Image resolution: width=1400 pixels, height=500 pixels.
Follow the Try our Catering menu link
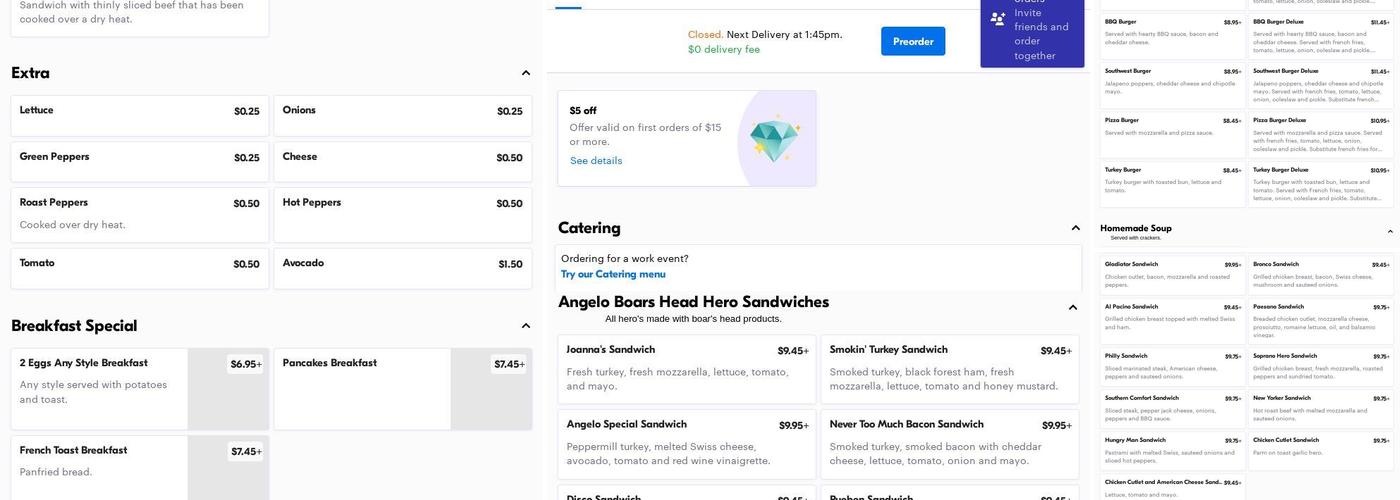(613, 274)
